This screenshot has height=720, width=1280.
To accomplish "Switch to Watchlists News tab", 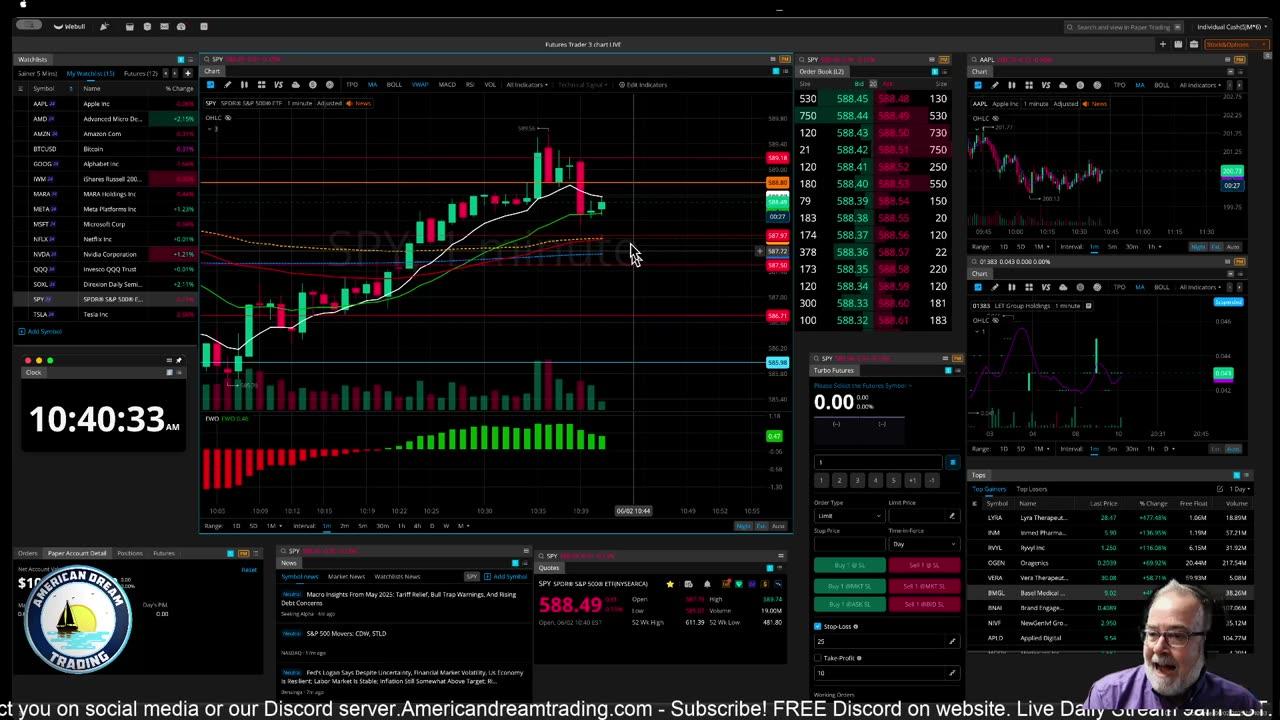I will pos(397,576).
